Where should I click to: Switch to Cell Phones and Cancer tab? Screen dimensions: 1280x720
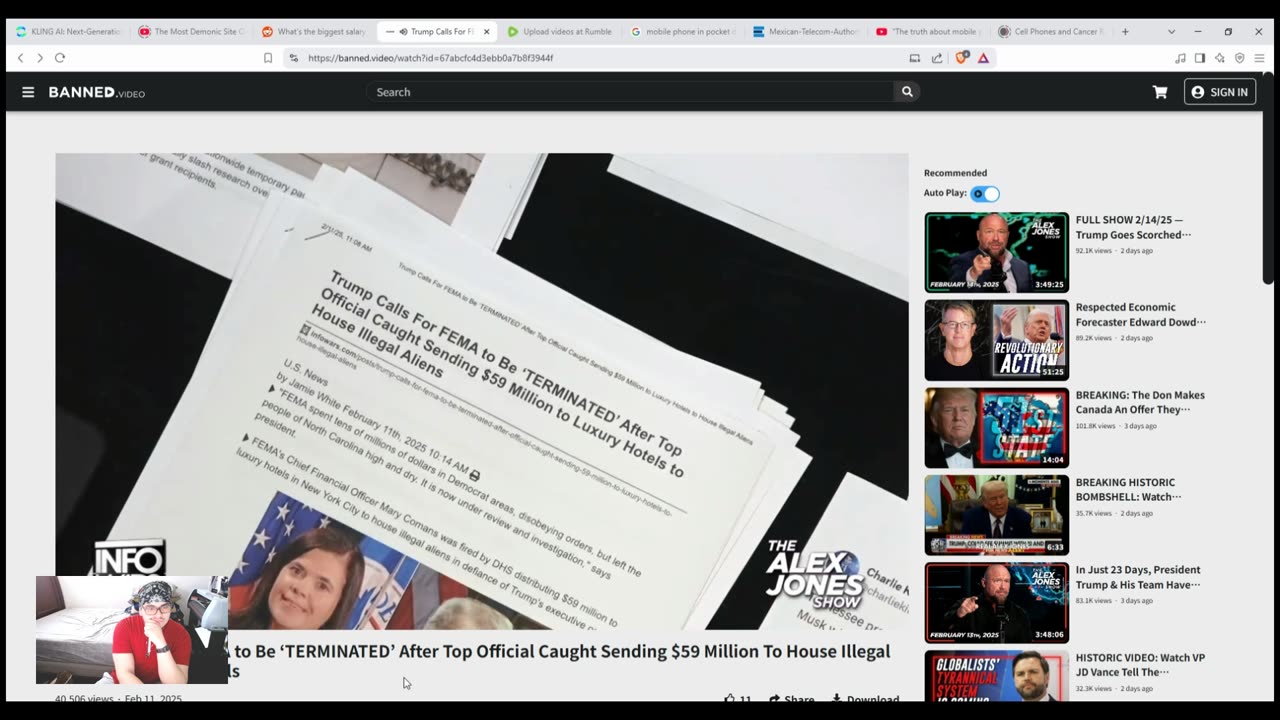tap(1052, 31)
